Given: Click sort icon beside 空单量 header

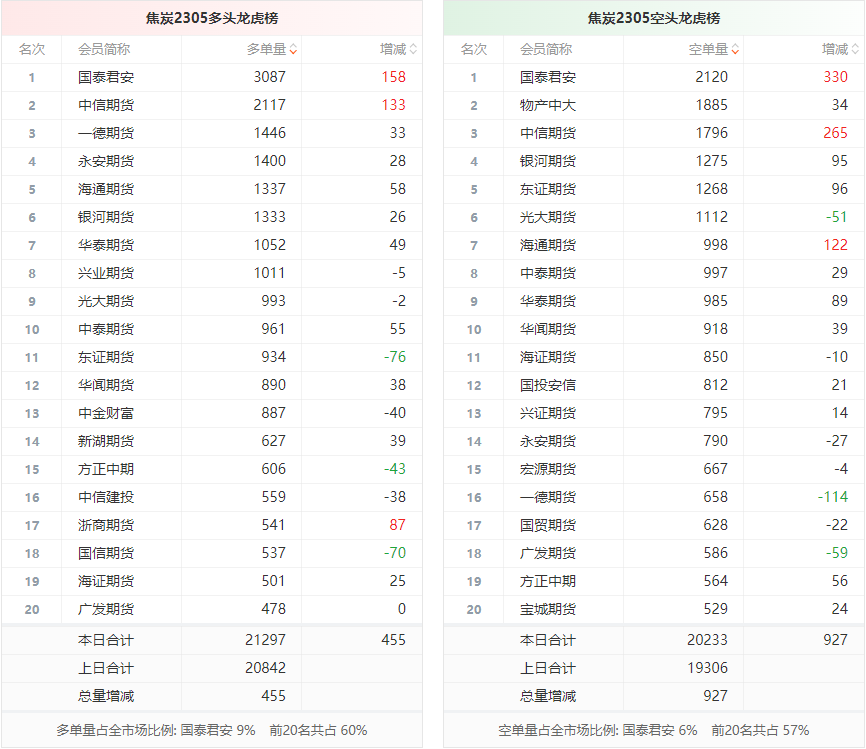Looking at the screenshot, I should coord(735,49).
